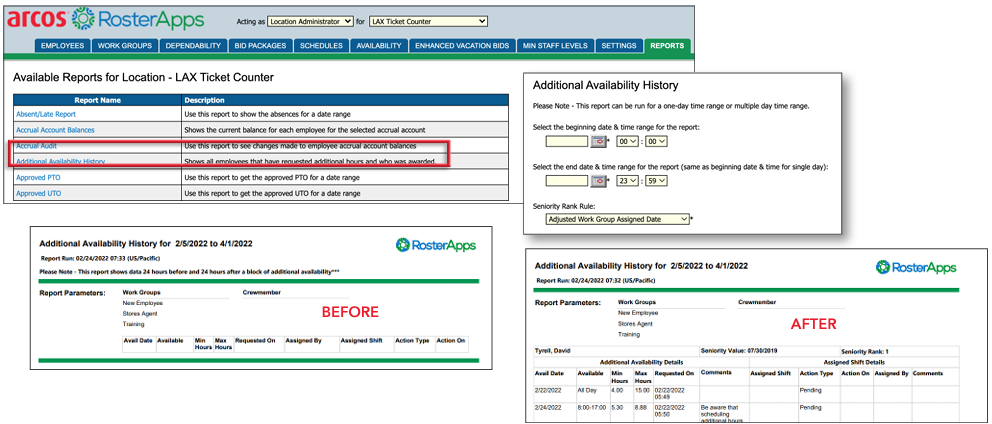Click the Report Name column header
The height and width of the screenshot is (424, 992).
[x=97, y=100]
